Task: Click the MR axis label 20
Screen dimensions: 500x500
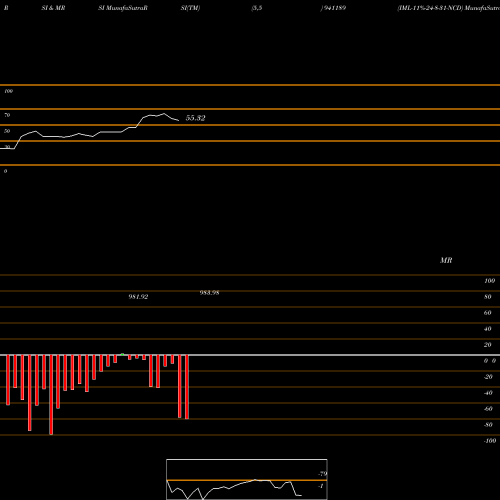Action: 488,345
